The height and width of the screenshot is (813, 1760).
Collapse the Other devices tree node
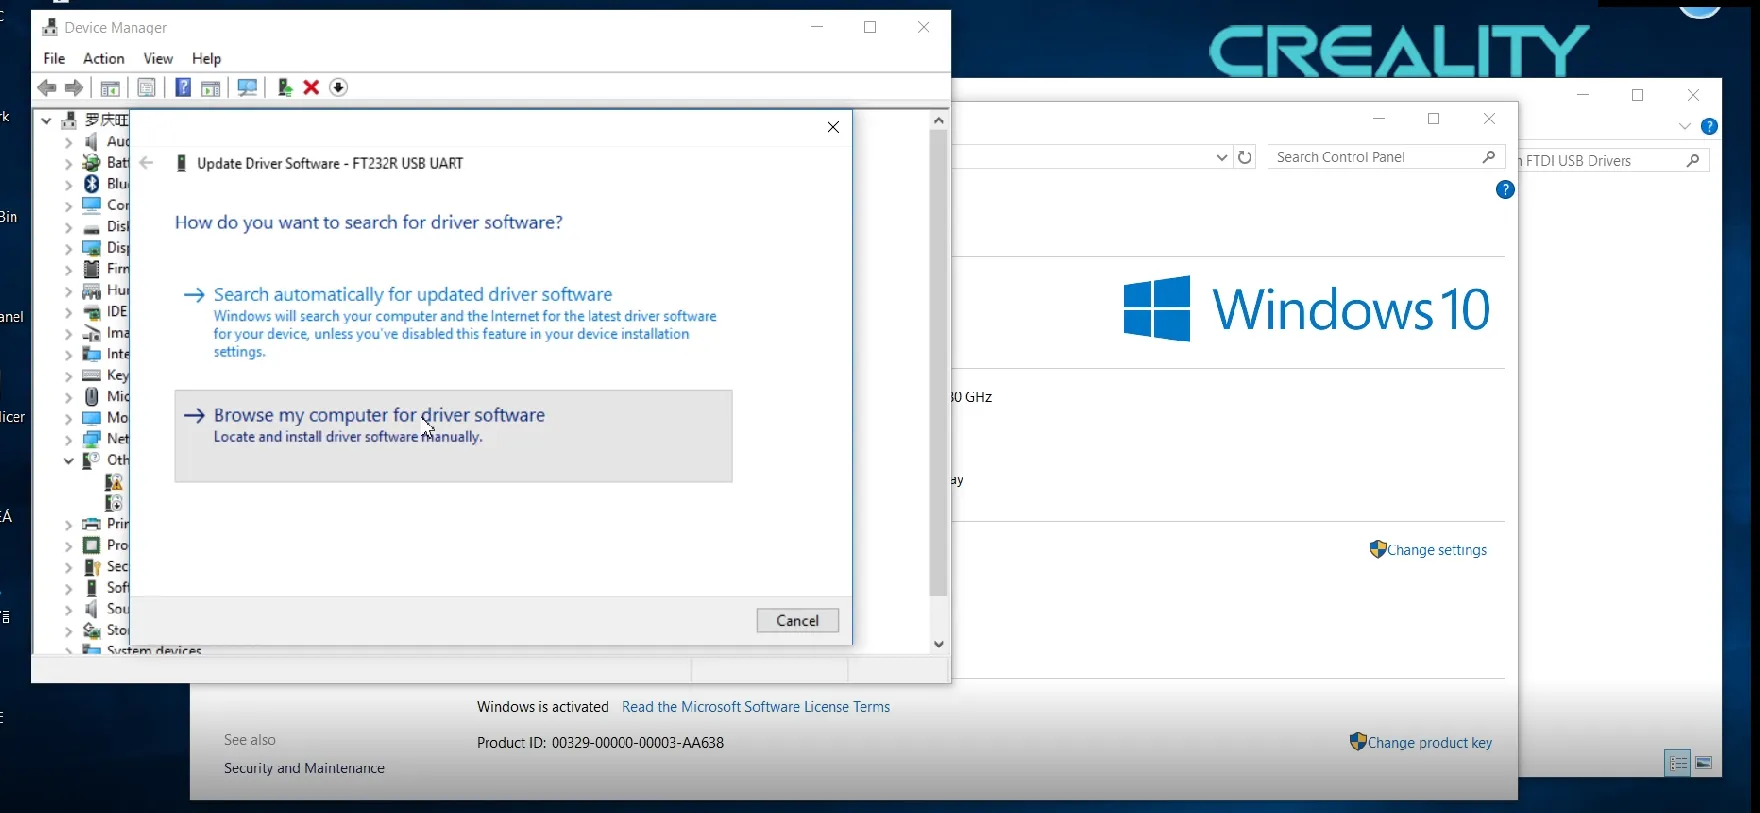coord(68,461)
